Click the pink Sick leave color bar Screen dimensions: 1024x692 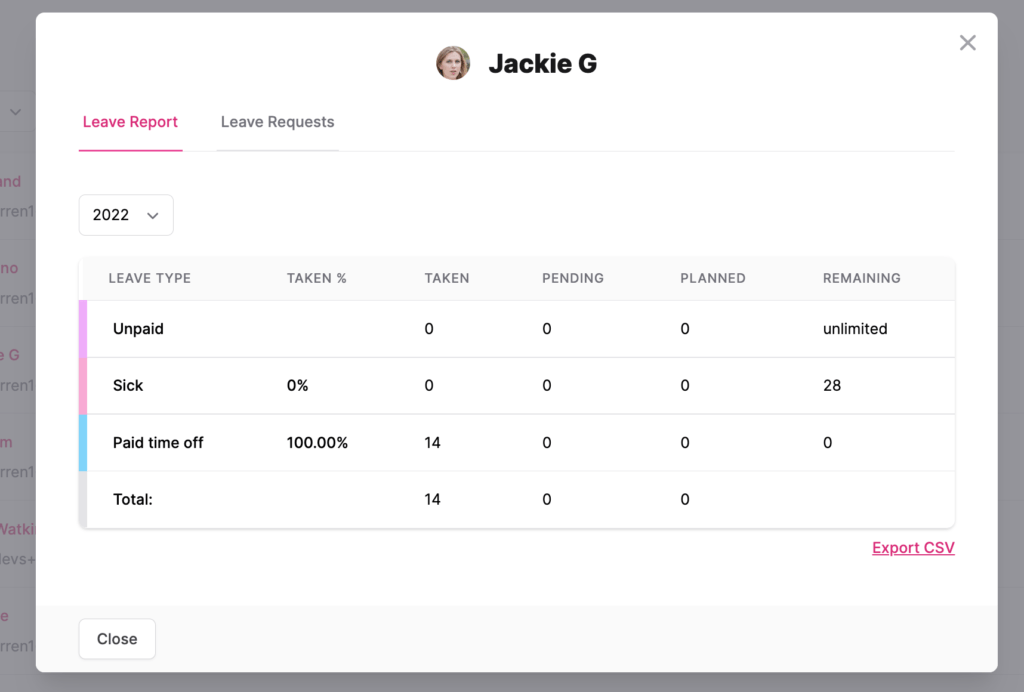tap(83, 385)
